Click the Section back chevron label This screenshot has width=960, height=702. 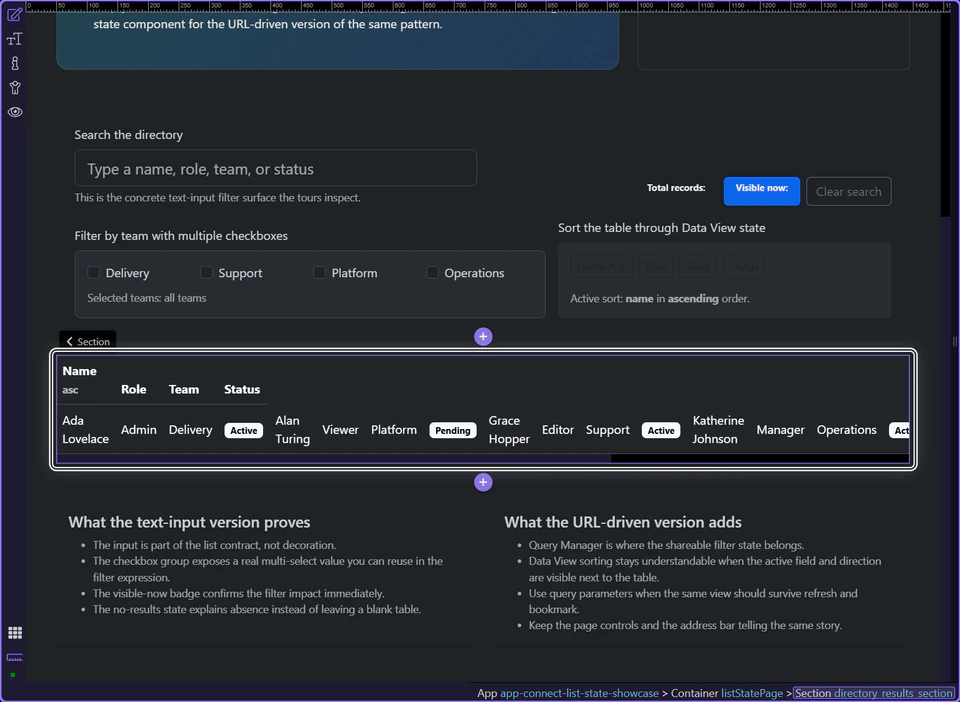tap(88, 342)
